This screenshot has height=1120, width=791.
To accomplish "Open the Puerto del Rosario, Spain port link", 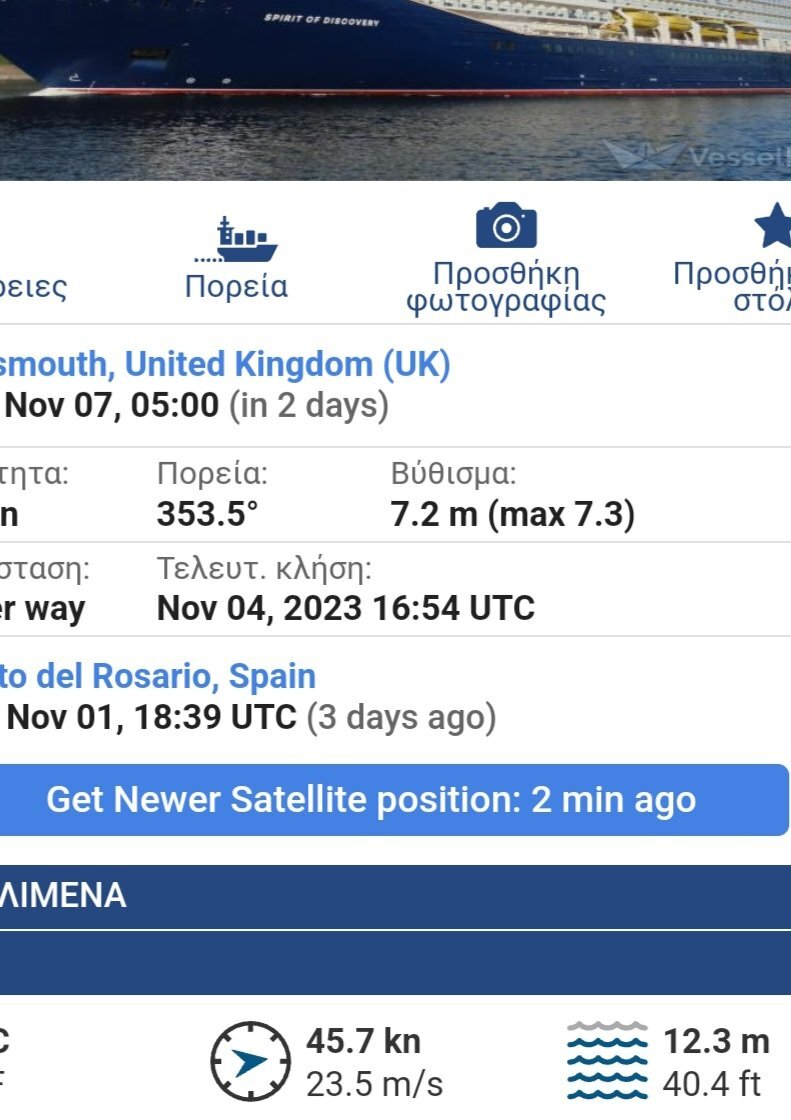I will coord(158,676).
